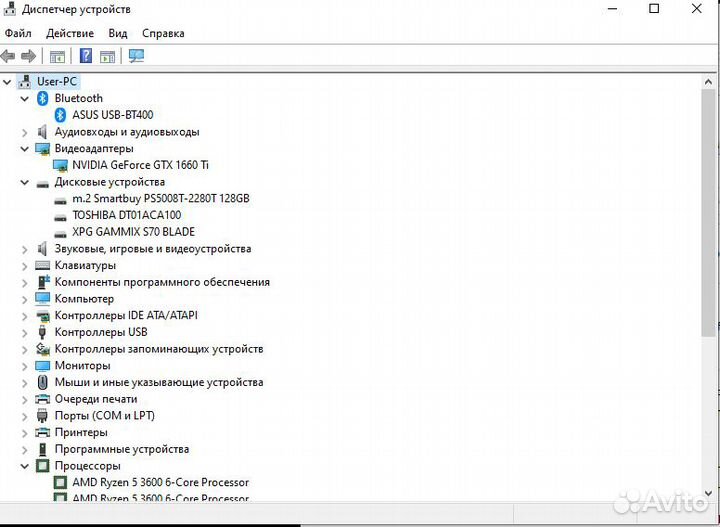Select the XPG GAMMIX S70 BLADE disk
Screen dimensions: 720x527
(133, 232)
